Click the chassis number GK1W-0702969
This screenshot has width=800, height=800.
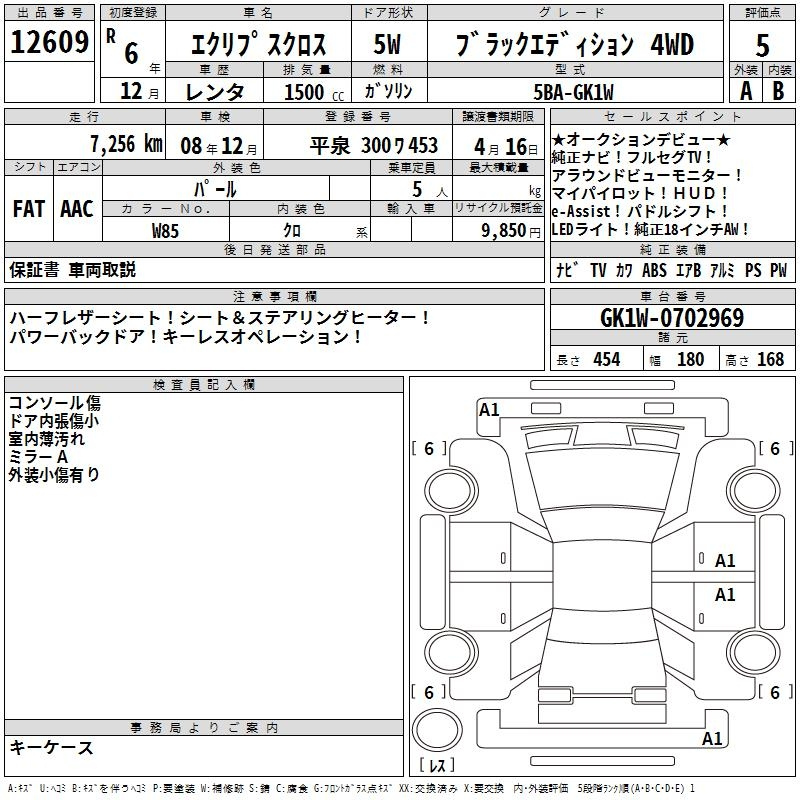[x=671, y=319]
